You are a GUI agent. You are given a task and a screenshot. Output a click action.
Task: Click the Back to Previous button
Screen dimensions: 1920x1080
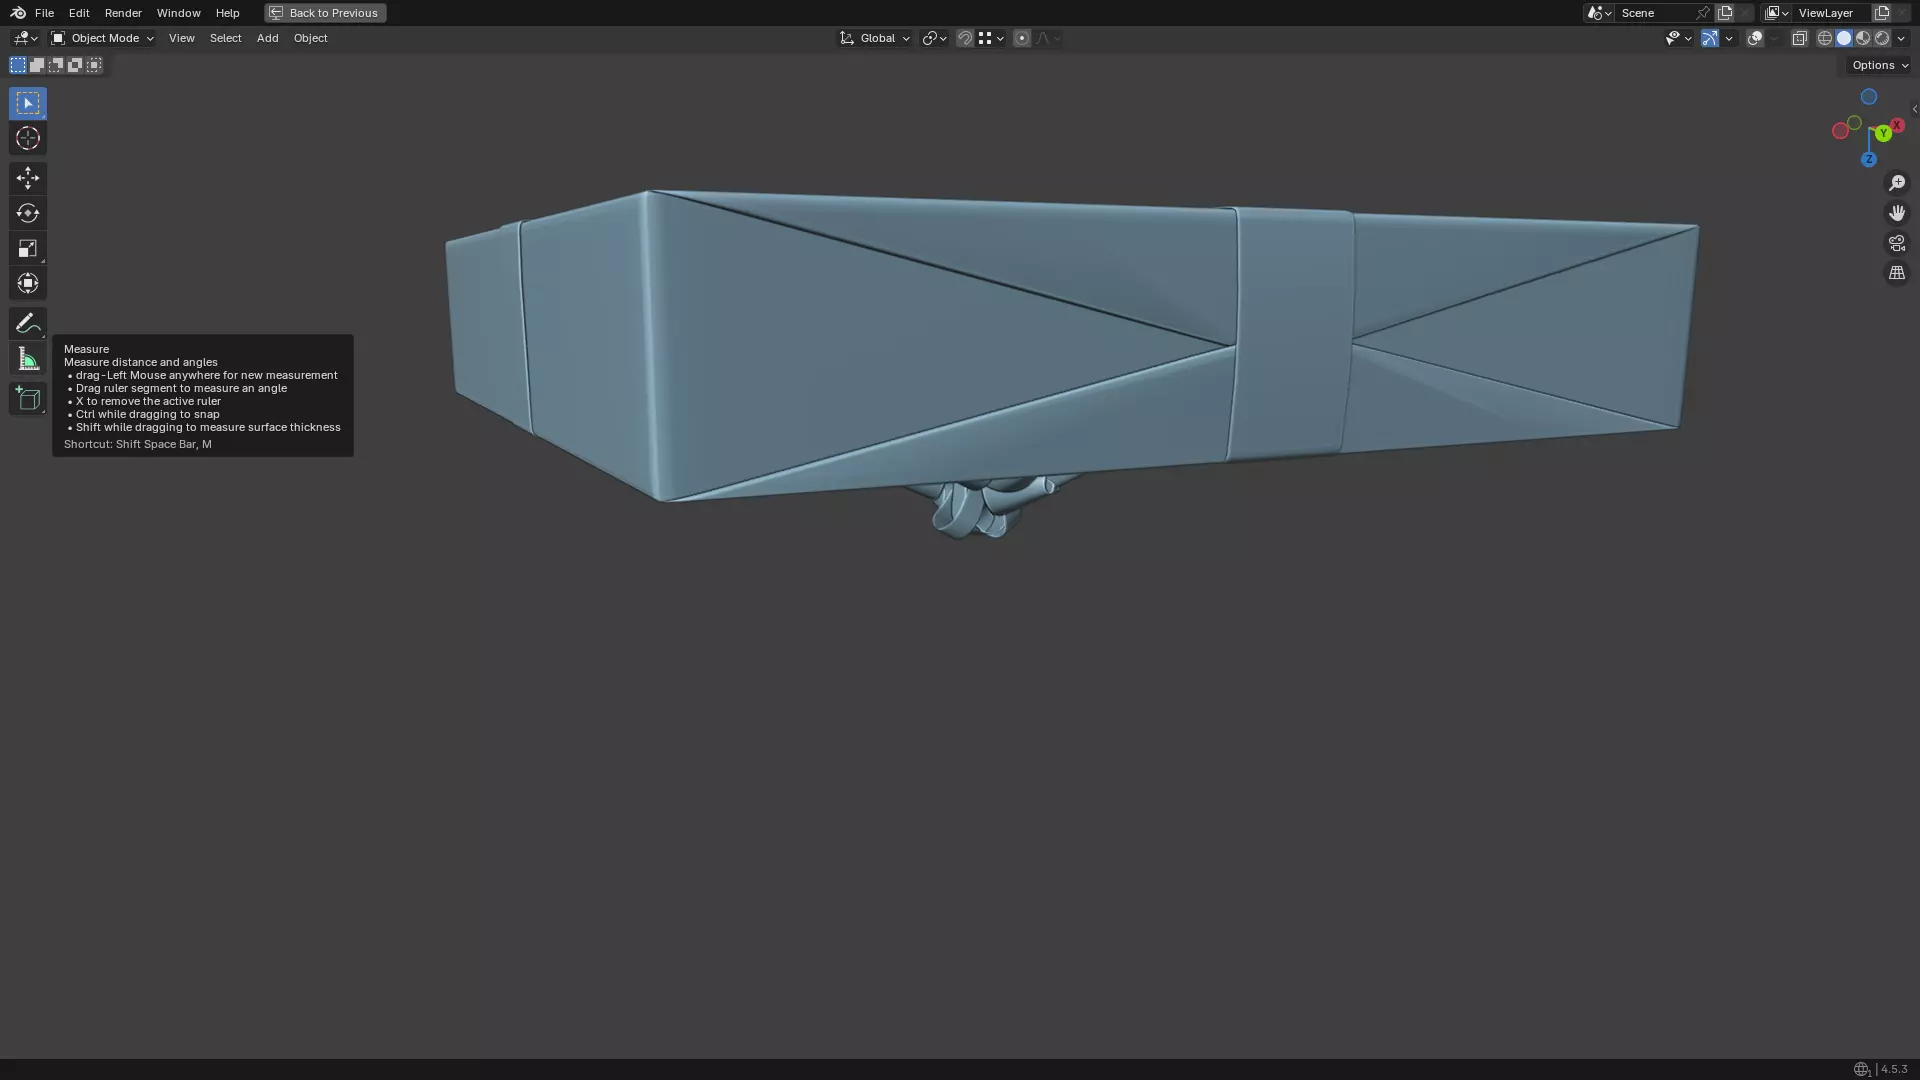tap(325, 13)
